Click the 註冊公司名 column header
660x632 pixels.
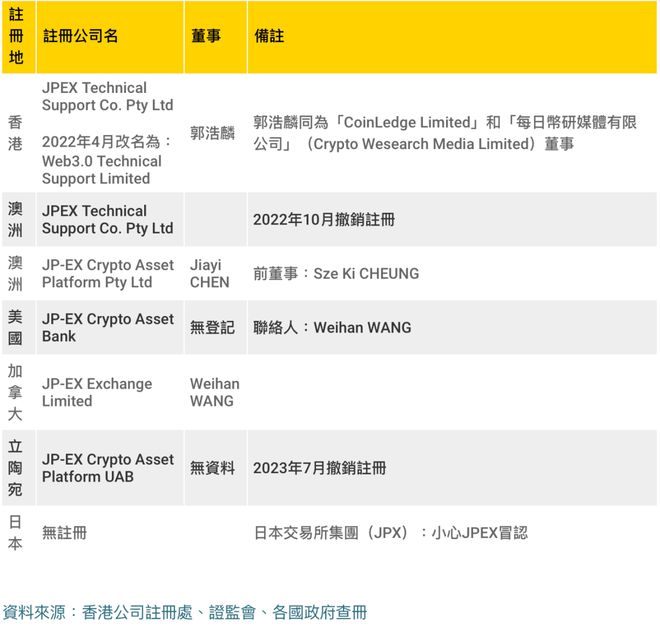pos(110,37)
